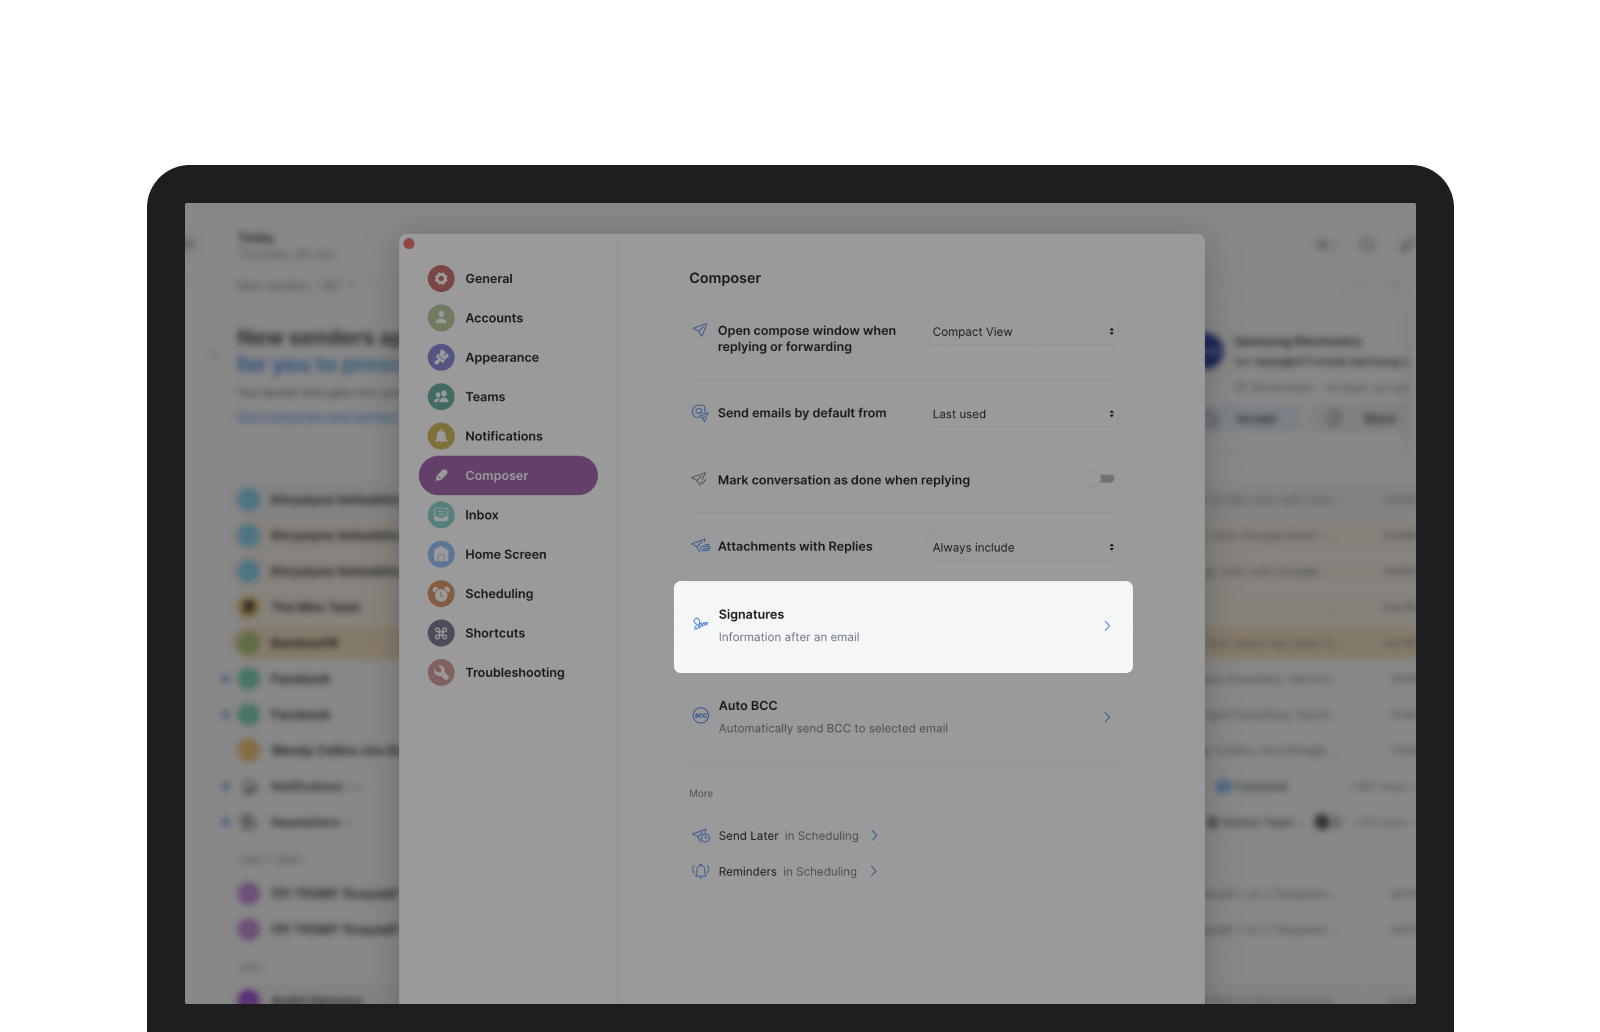Image resolution: width=1600 pixels, height=1032 pixels.
Task: Click the Signatures pen icon
Action: [699, 623]
